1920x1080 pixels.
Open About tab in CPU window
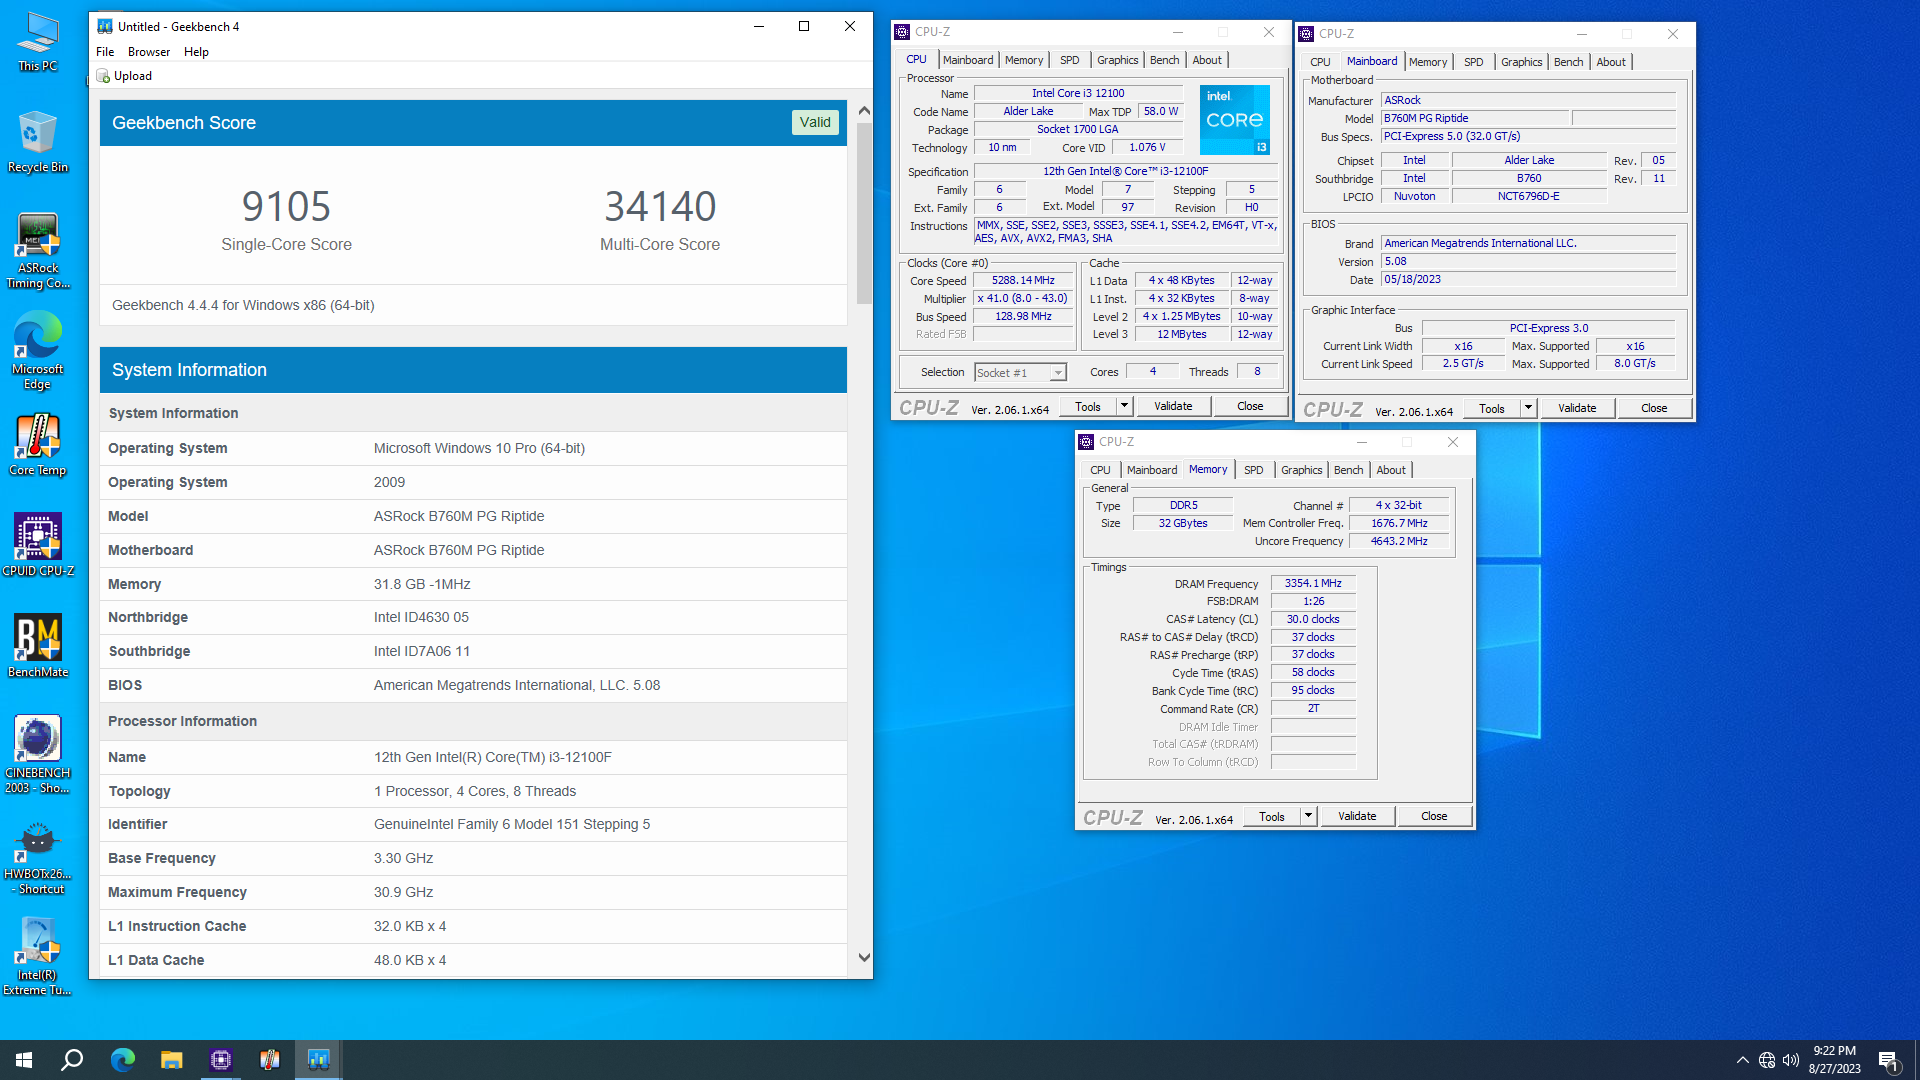[1207, 60]
